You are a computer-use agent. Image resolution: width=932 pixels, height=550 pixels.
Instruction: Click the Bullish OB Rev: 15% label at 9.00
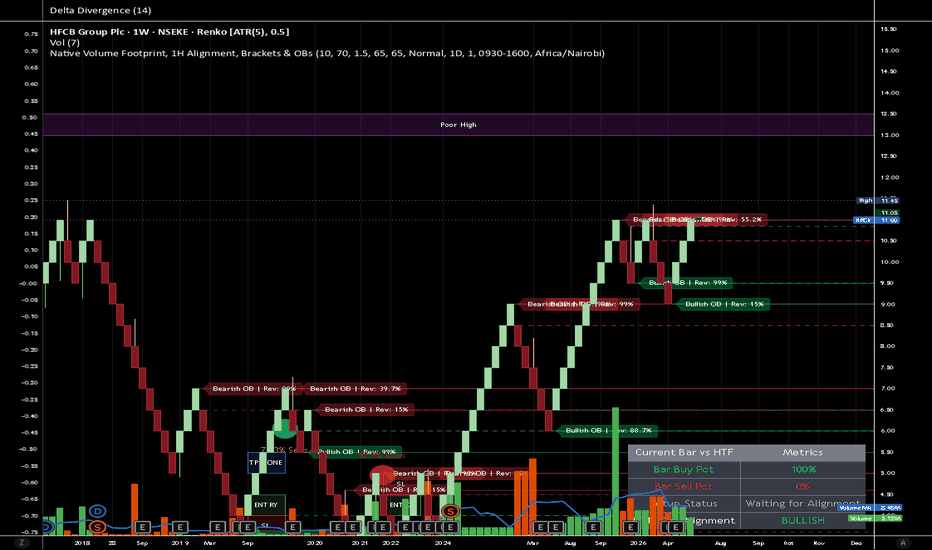point(724,304)
